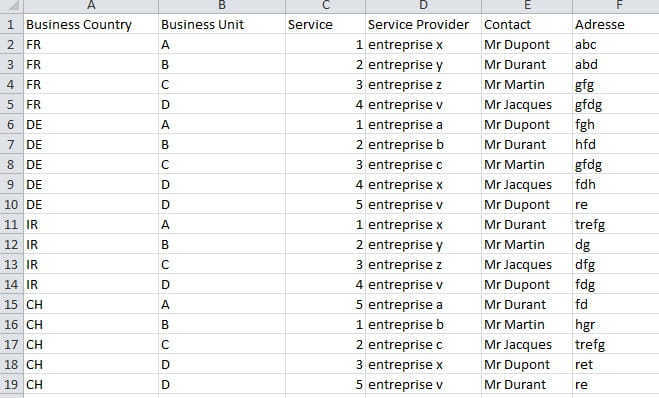The width and height of the screenshot is (659, 398).
Task: Click the trefg cell in row 11
Action: tap(616, 224)
